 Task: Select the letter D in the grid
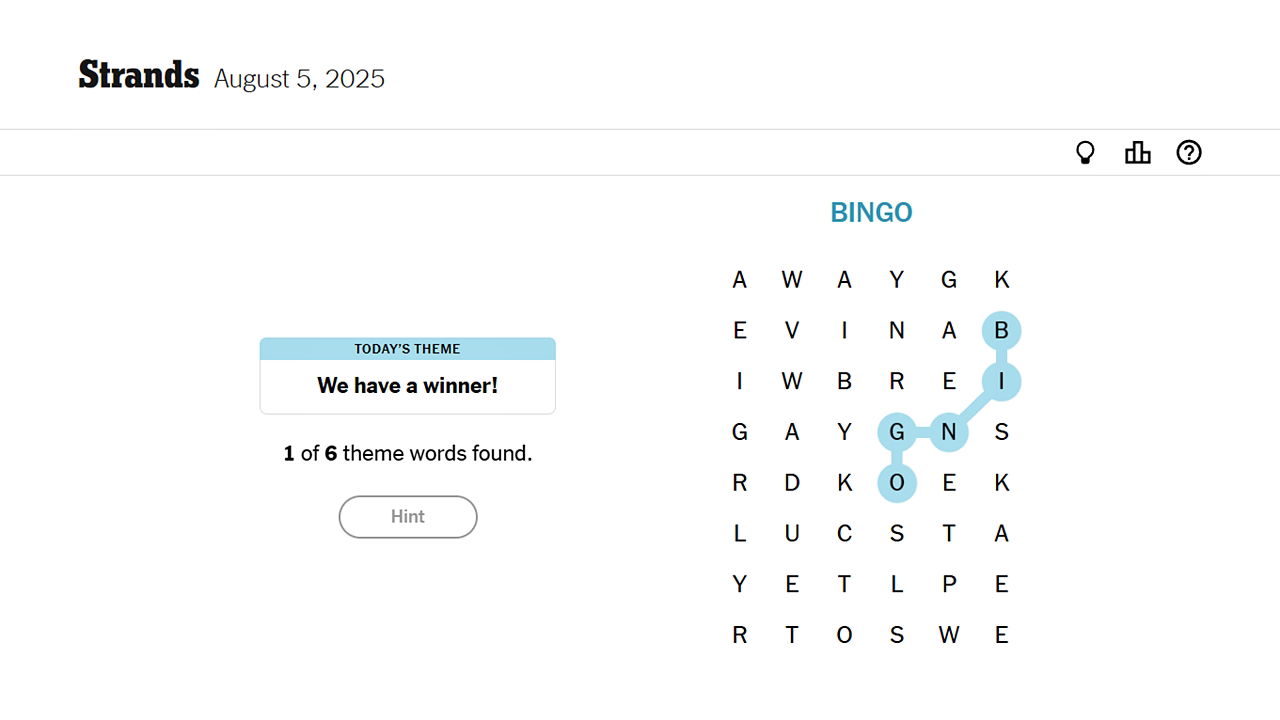pos(792,483)
